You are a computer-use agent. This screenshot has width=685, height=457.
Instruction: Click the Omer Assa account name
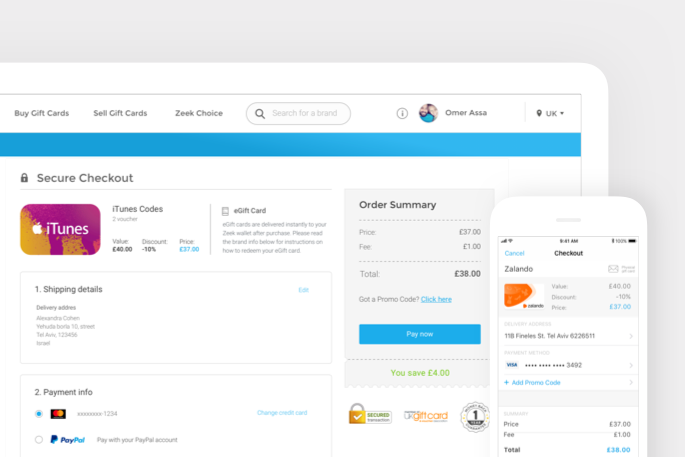pyautogui.click(x=466, y=113)
